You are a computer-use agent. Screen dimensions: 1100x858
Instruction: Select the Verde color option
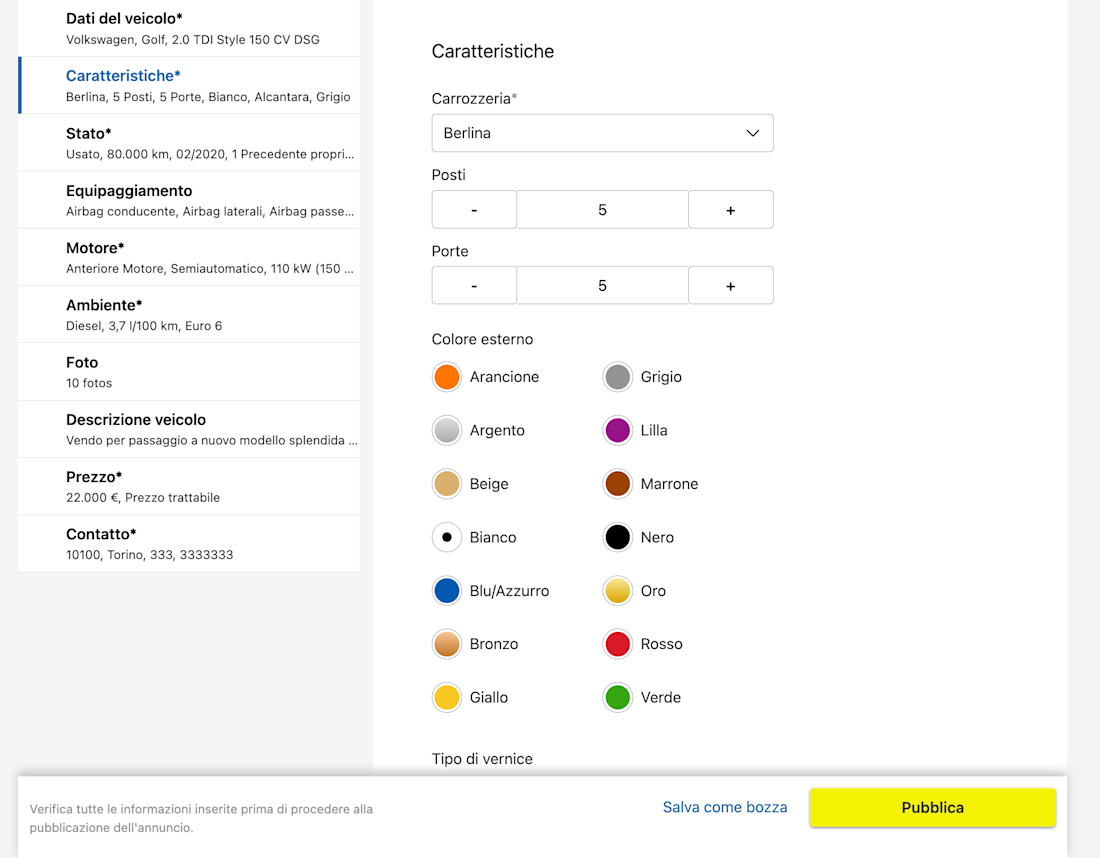[x=618, y=698]
